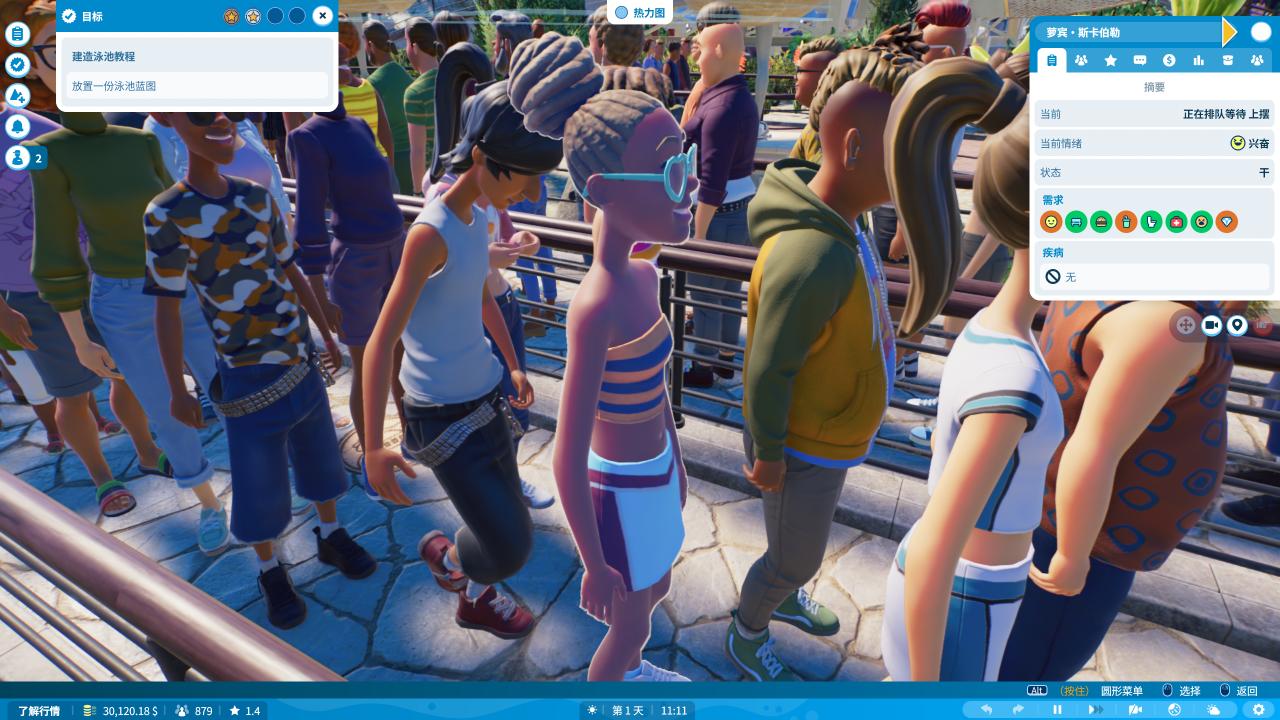Open the weather sun-cloud icon
The height and width of the screenshot is (720, 1280).
point(1213,710)
